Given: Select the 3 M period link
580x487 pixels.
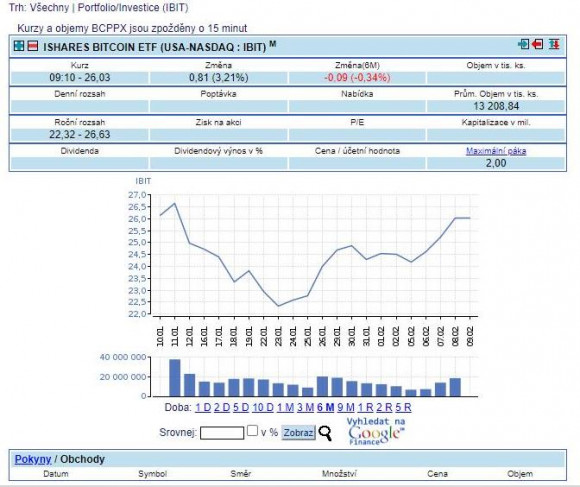Looking at the screenshot, I should point(306,407).
